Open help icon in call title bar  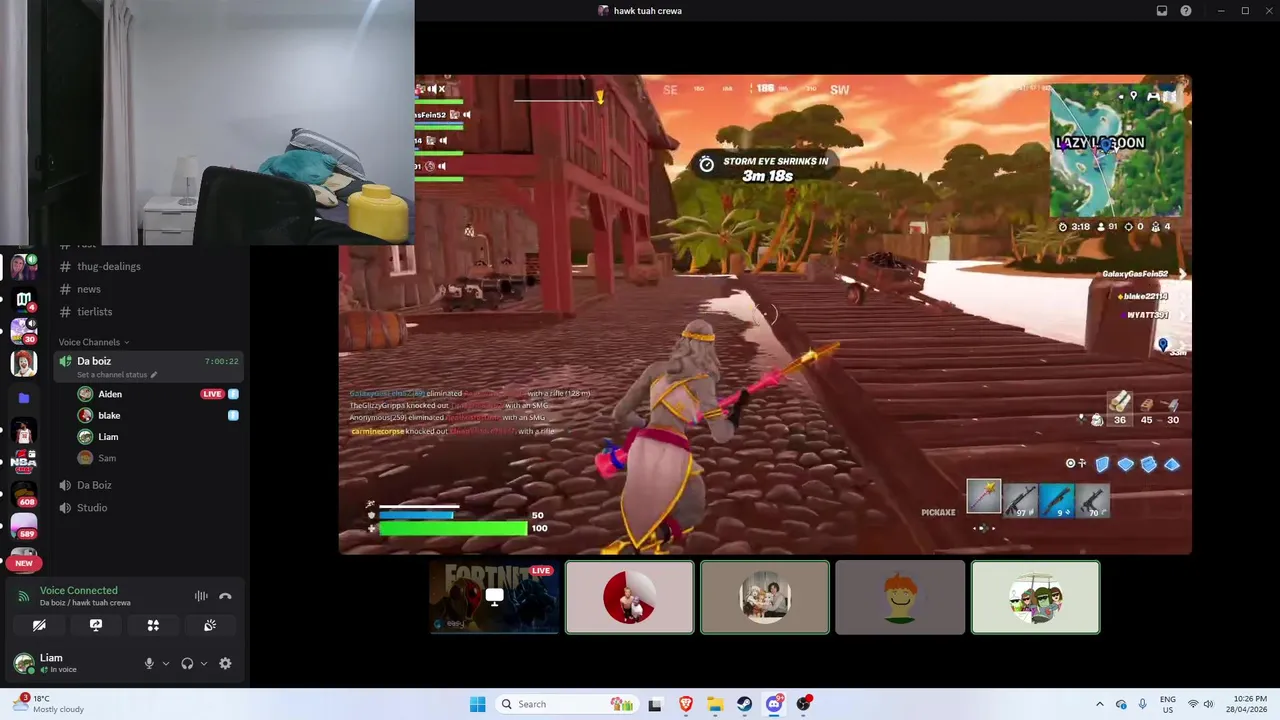(x=1186, y=11)
